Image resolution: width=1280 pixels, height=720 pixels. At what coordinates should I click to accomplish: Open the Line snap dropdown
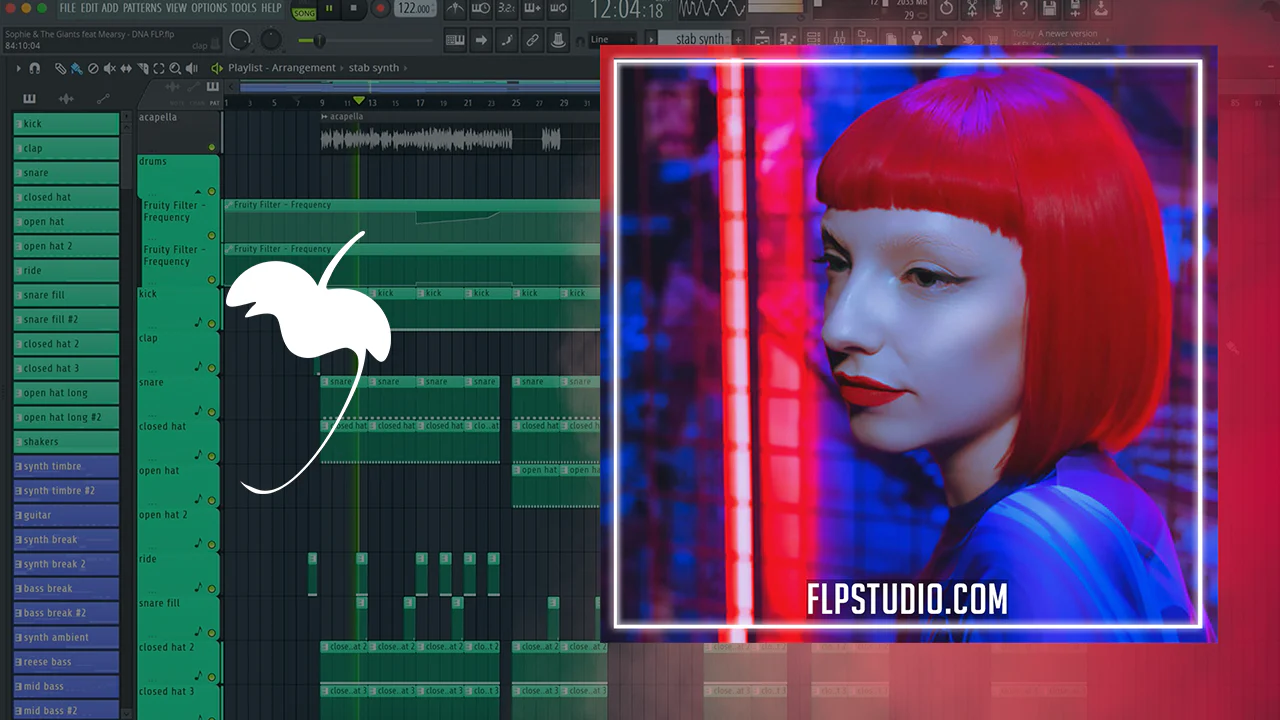[x=613, y=40]
